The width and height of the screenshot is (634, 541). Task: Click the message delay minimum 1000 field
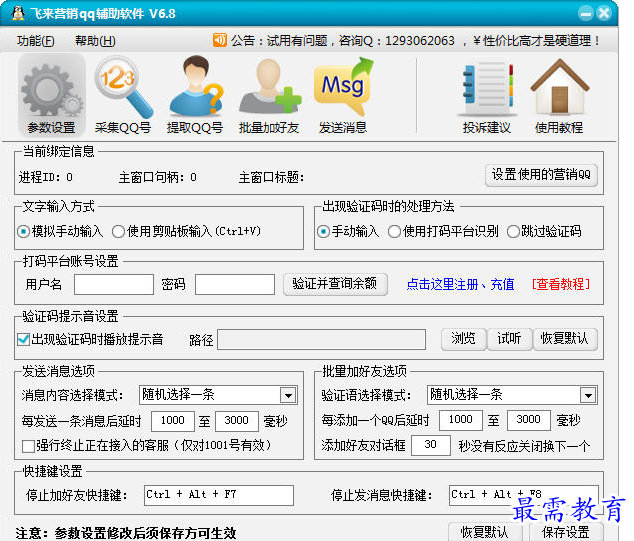coord(173,421)
